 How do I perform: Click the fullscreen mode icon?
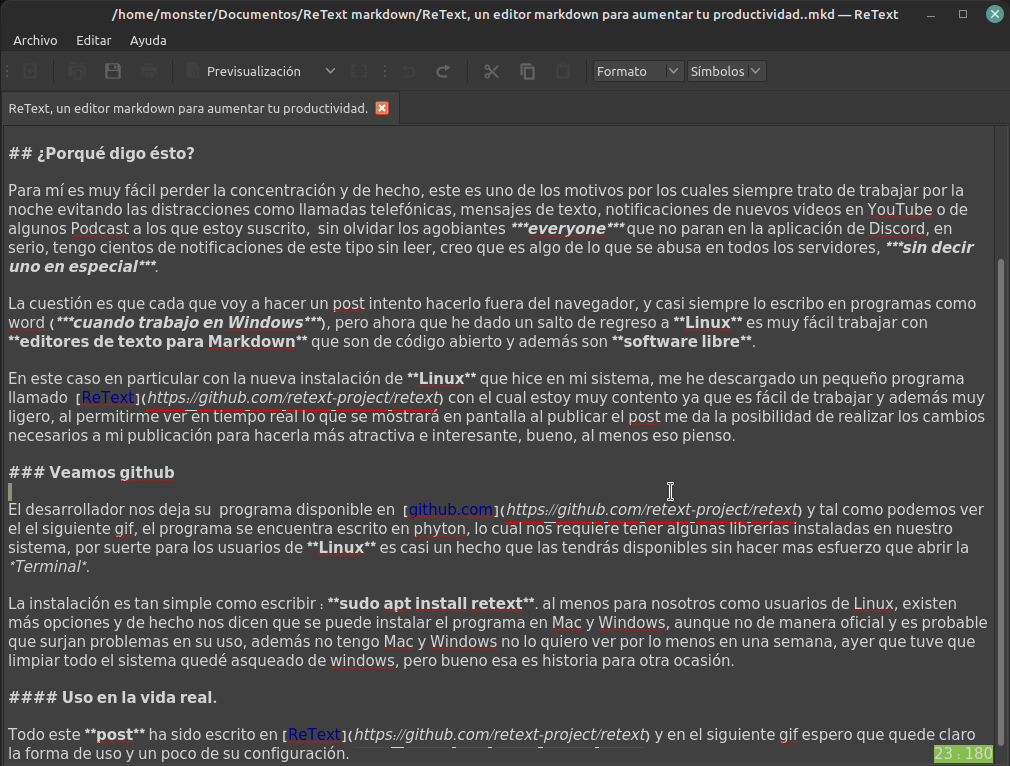pyautogui.click(x=359, y=71)
